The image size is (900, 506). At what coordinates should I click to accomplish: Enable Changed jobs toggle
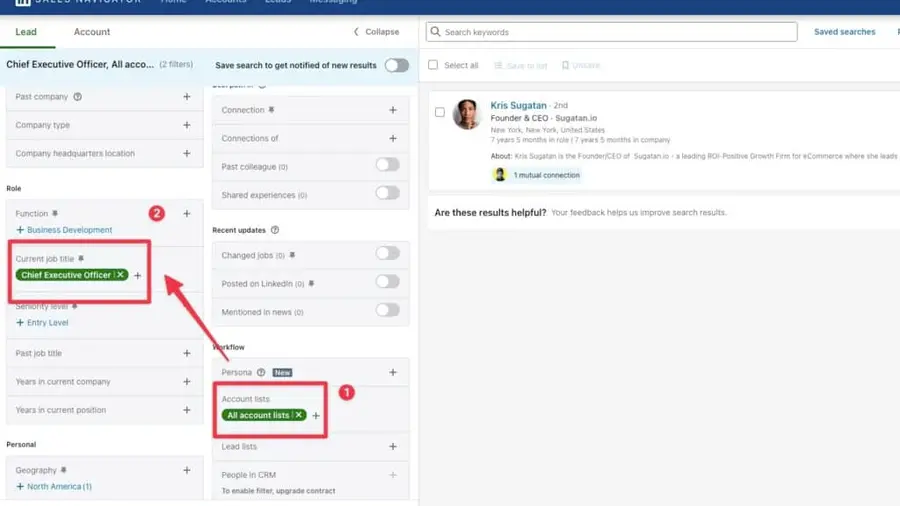pyautogui.click(x=387, y=254)
